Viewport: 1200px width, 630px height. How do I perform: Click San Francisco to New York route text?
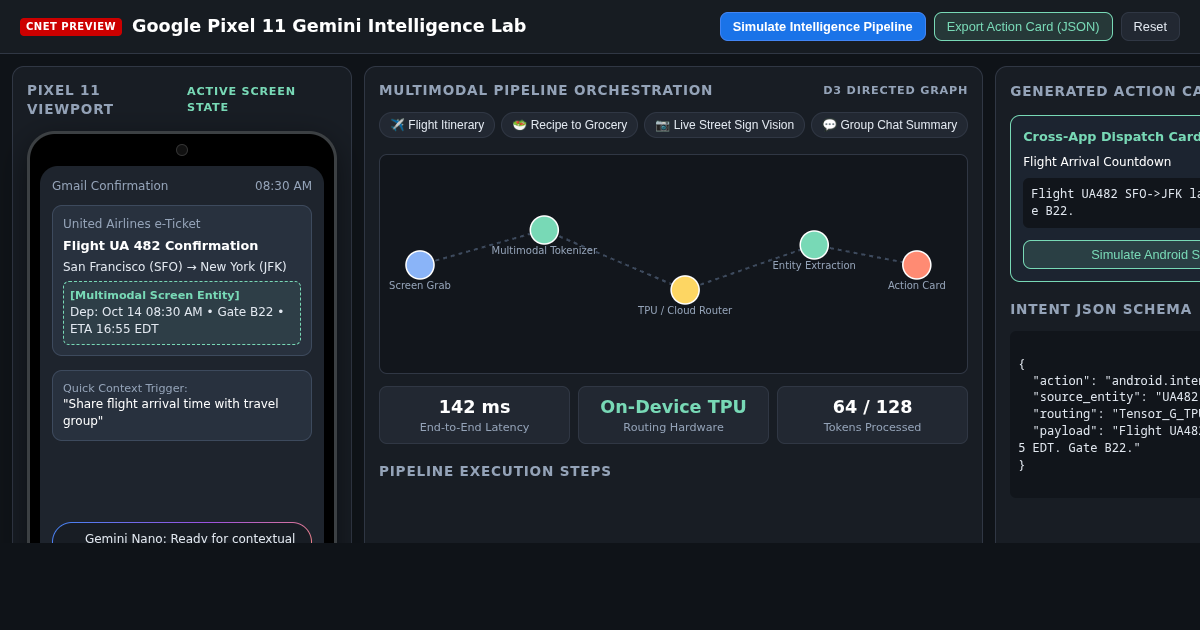[x=175, y=267]
